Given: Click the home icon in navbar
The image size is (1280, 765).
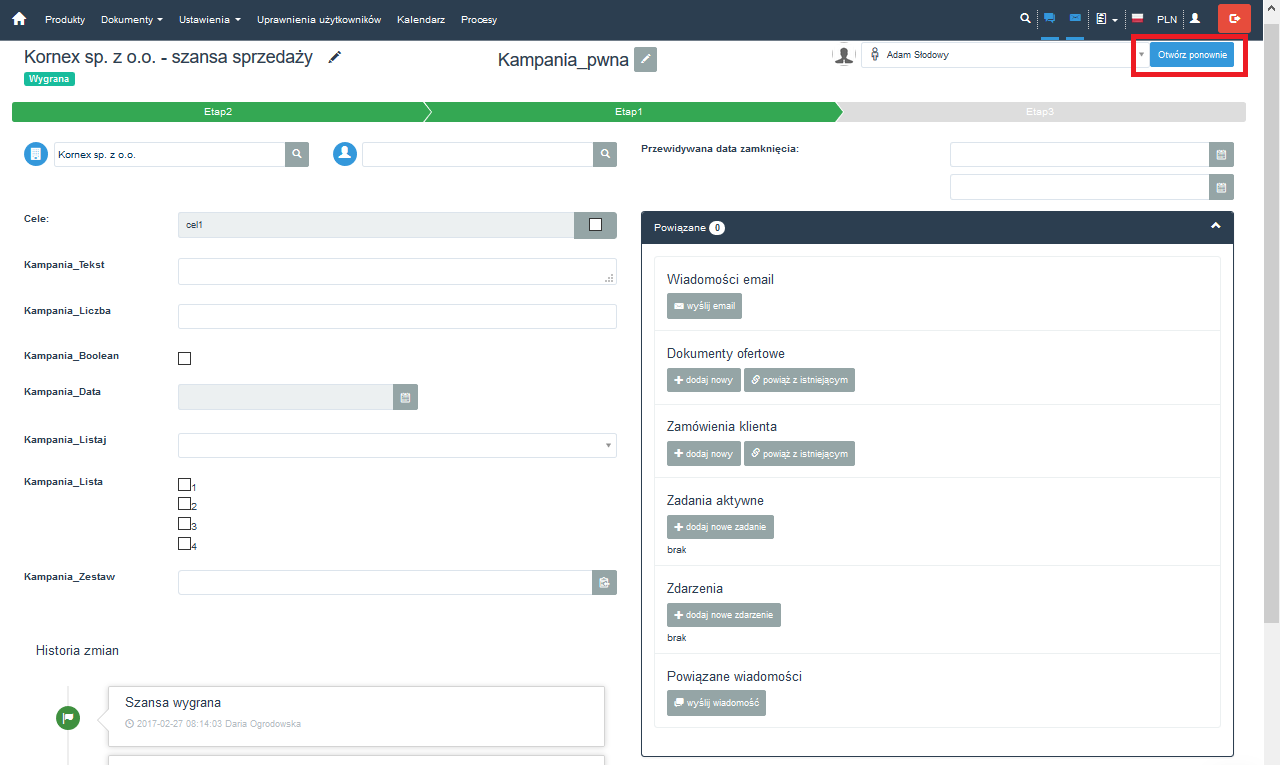Looking at the screenshot, I should 19,19.
